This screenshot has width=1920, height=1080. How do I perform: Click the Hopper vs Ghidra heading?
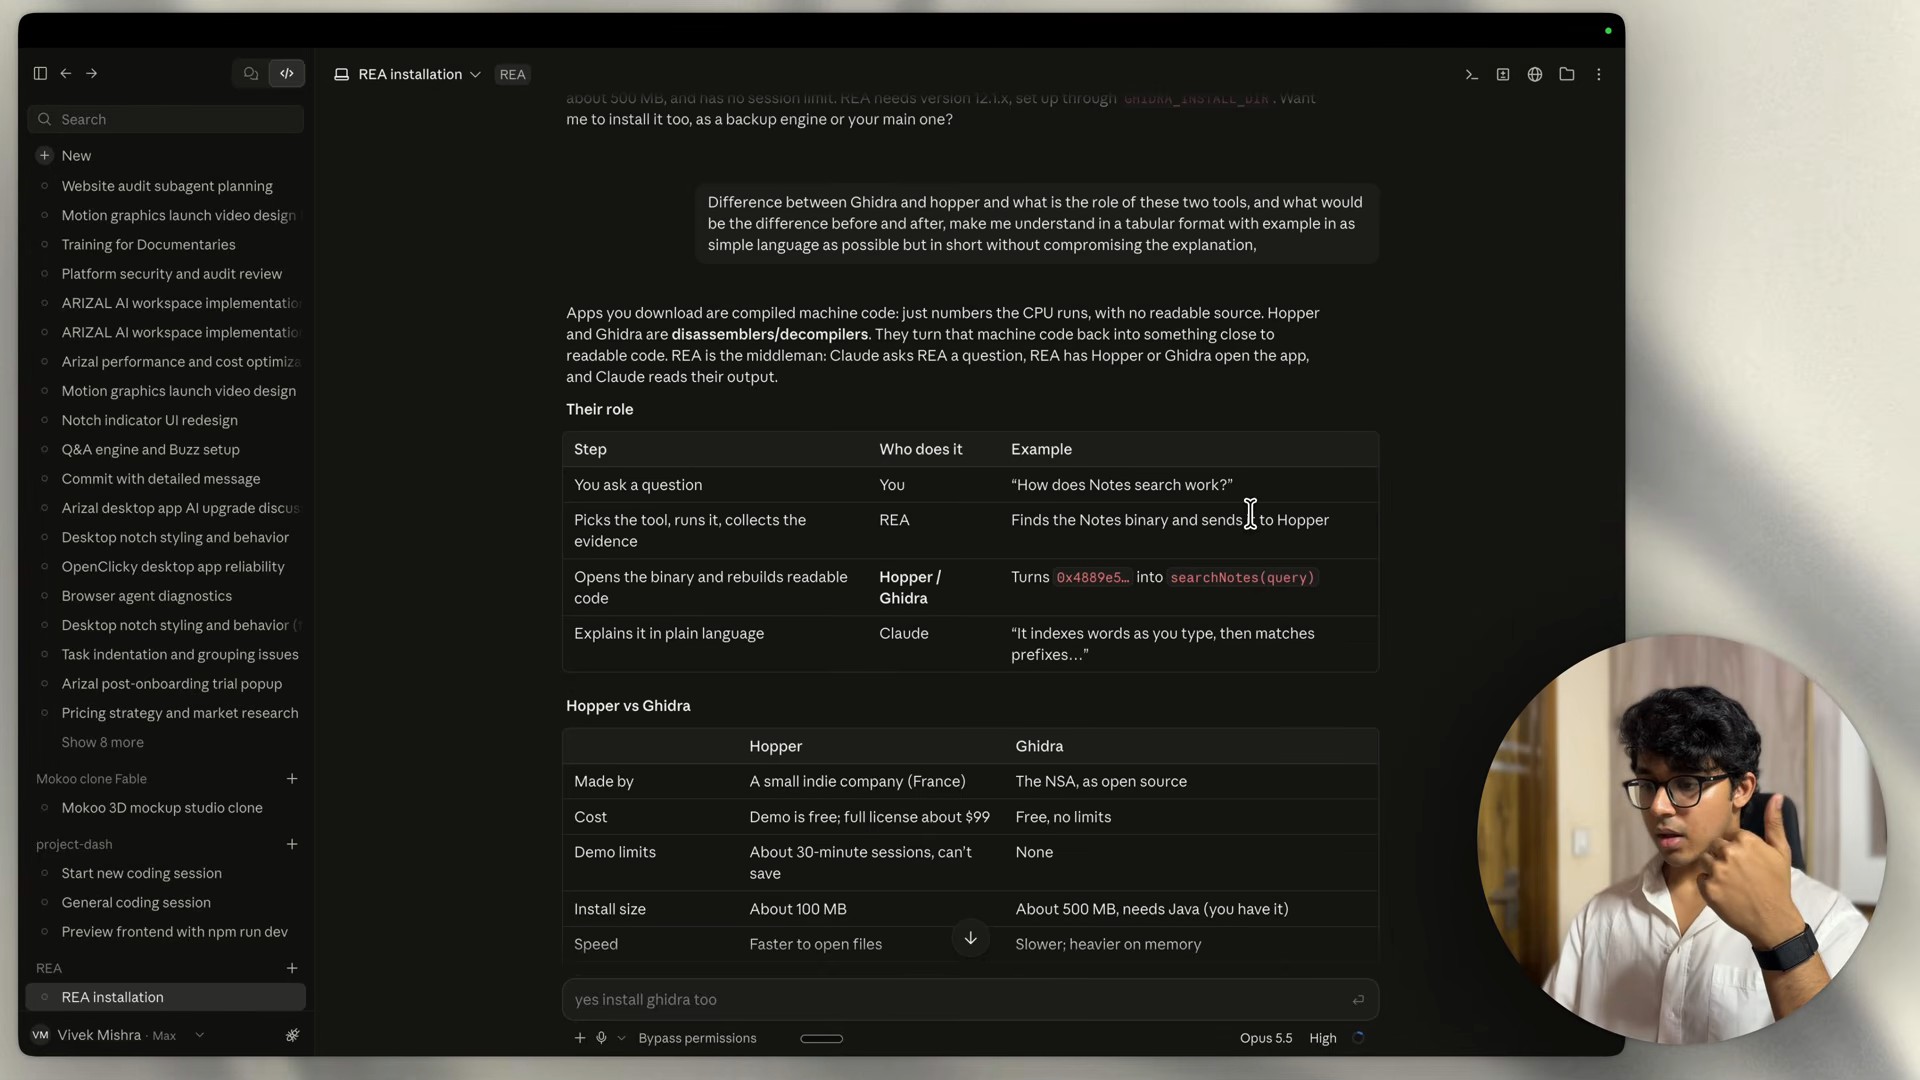pos(628,706)
